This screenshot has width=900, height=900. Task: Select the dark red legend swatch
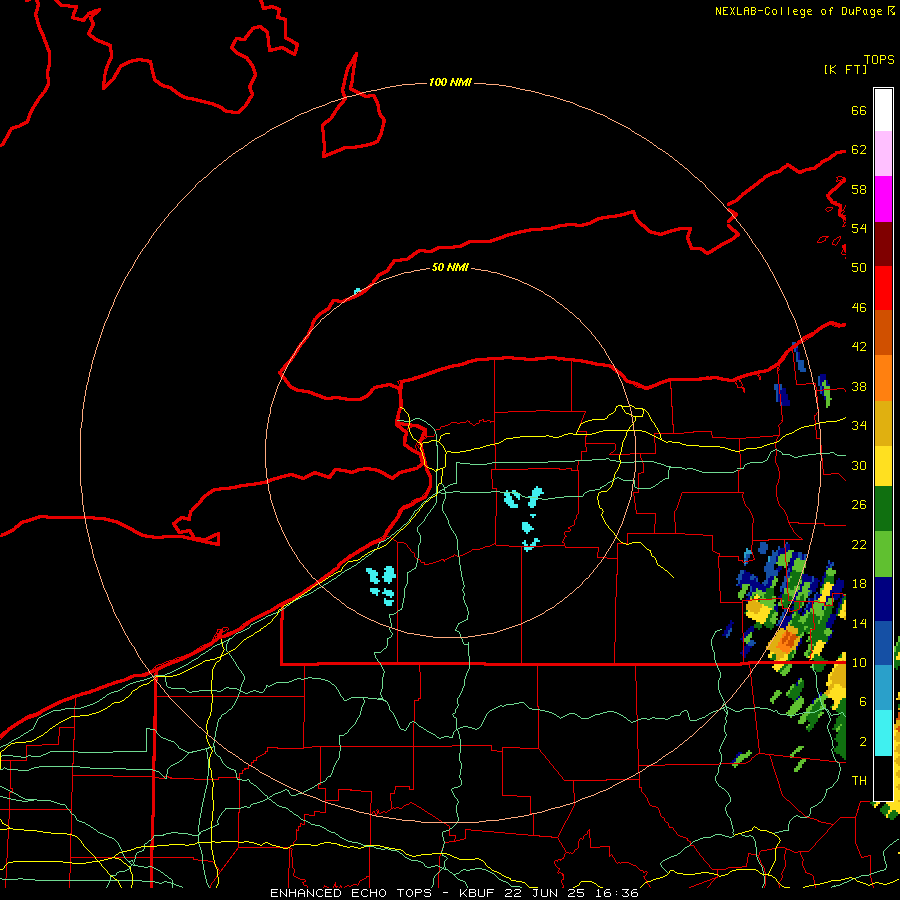click(883, 244)
